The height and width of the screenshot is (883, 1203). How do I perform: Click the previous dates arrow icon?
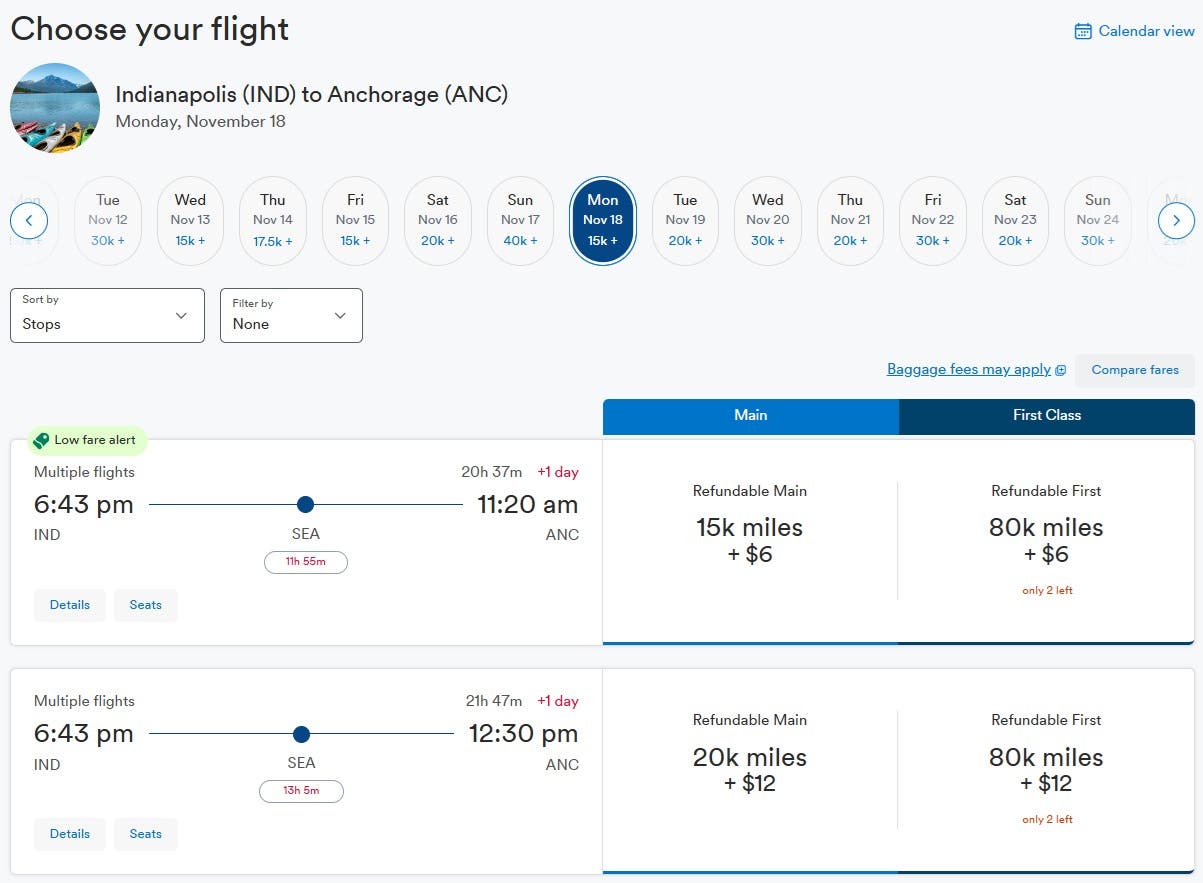(x=29, y=220)
